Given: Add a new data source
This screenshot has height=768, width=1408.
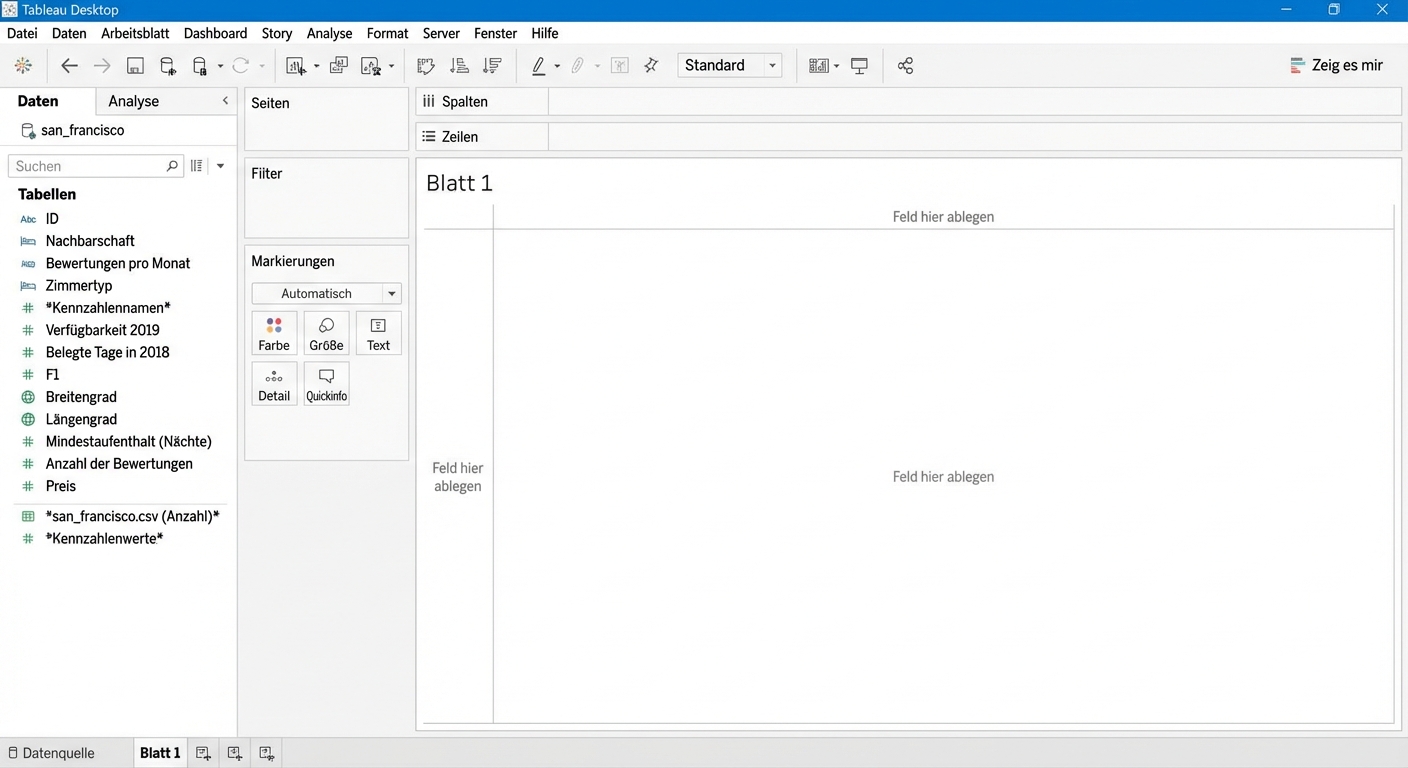Looking at the screenshot, I should click(x=168, y=66).
